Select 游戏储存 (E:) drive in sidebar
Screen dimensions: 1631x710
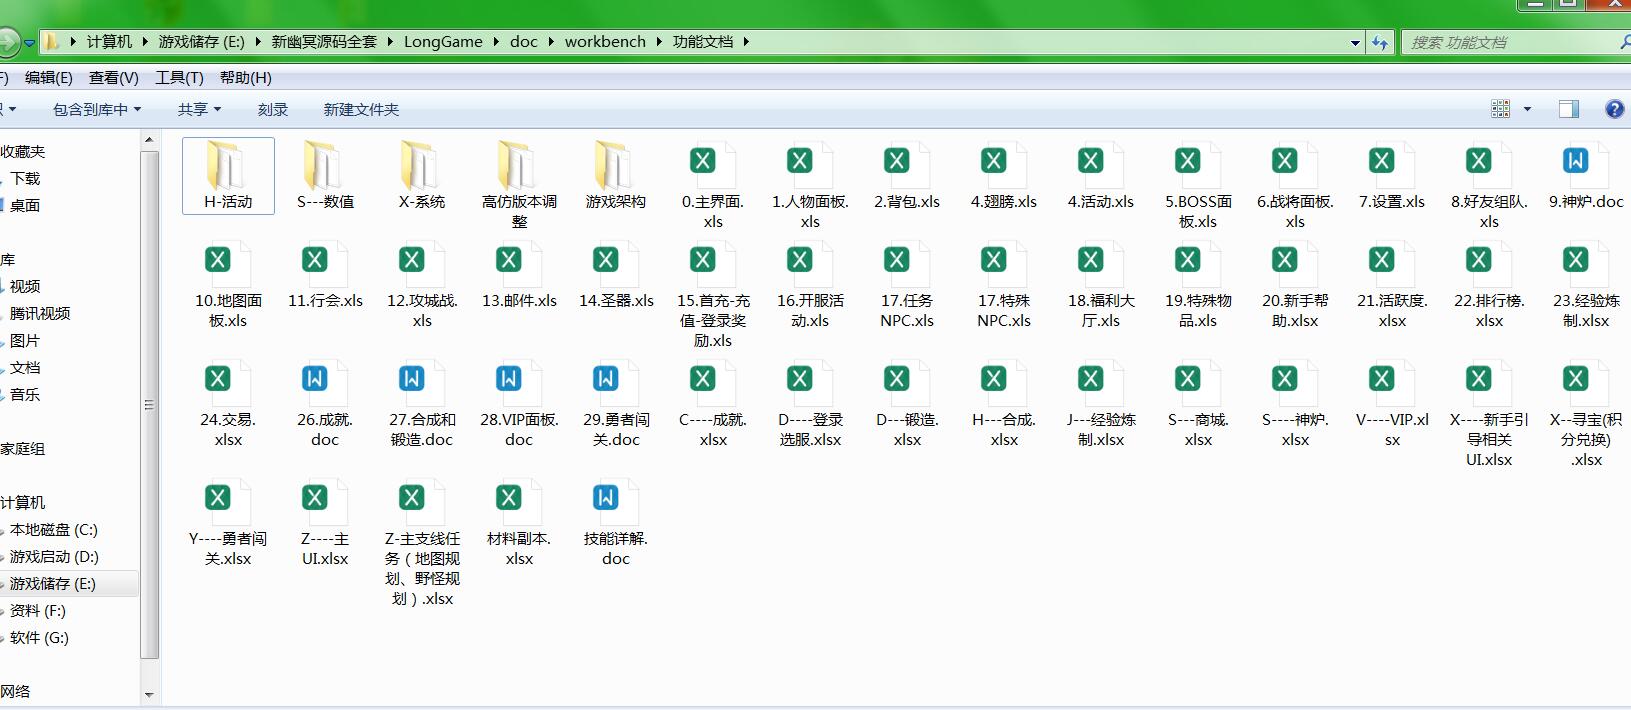[53, 583]
